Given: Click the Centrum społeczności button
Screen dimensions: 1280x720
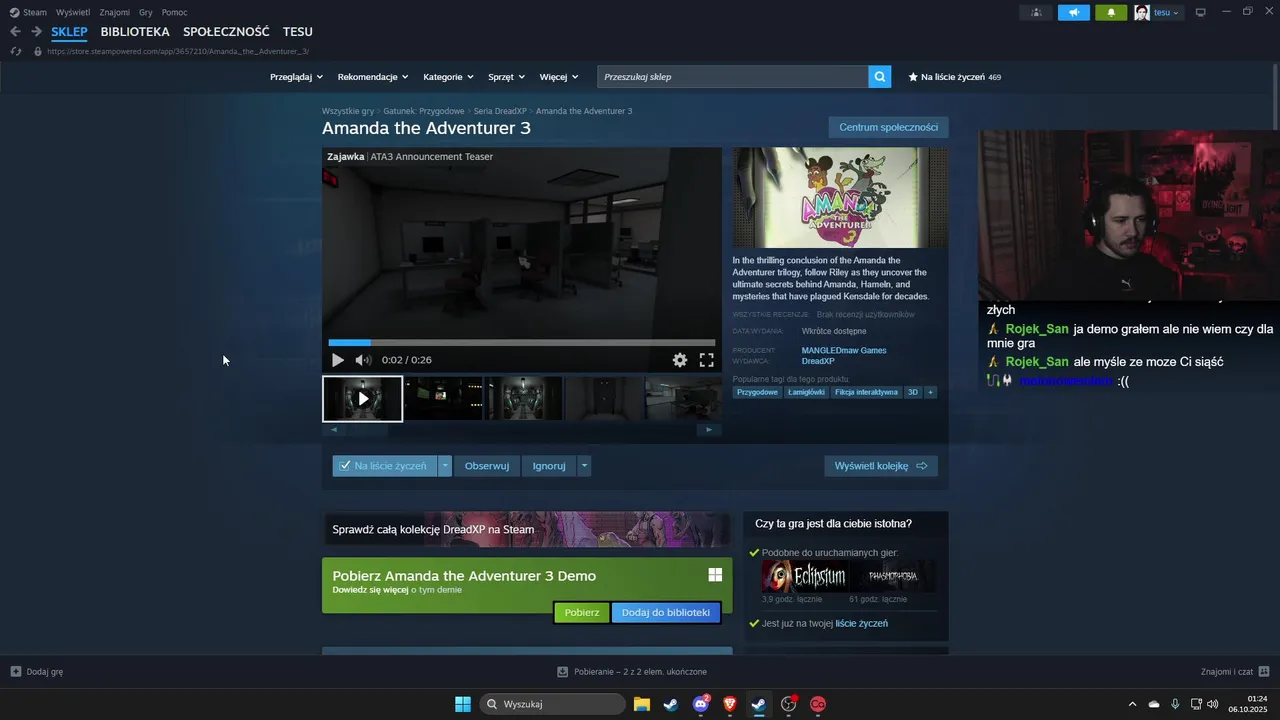Looking at the screenshot, I should (x=888, y=127).
